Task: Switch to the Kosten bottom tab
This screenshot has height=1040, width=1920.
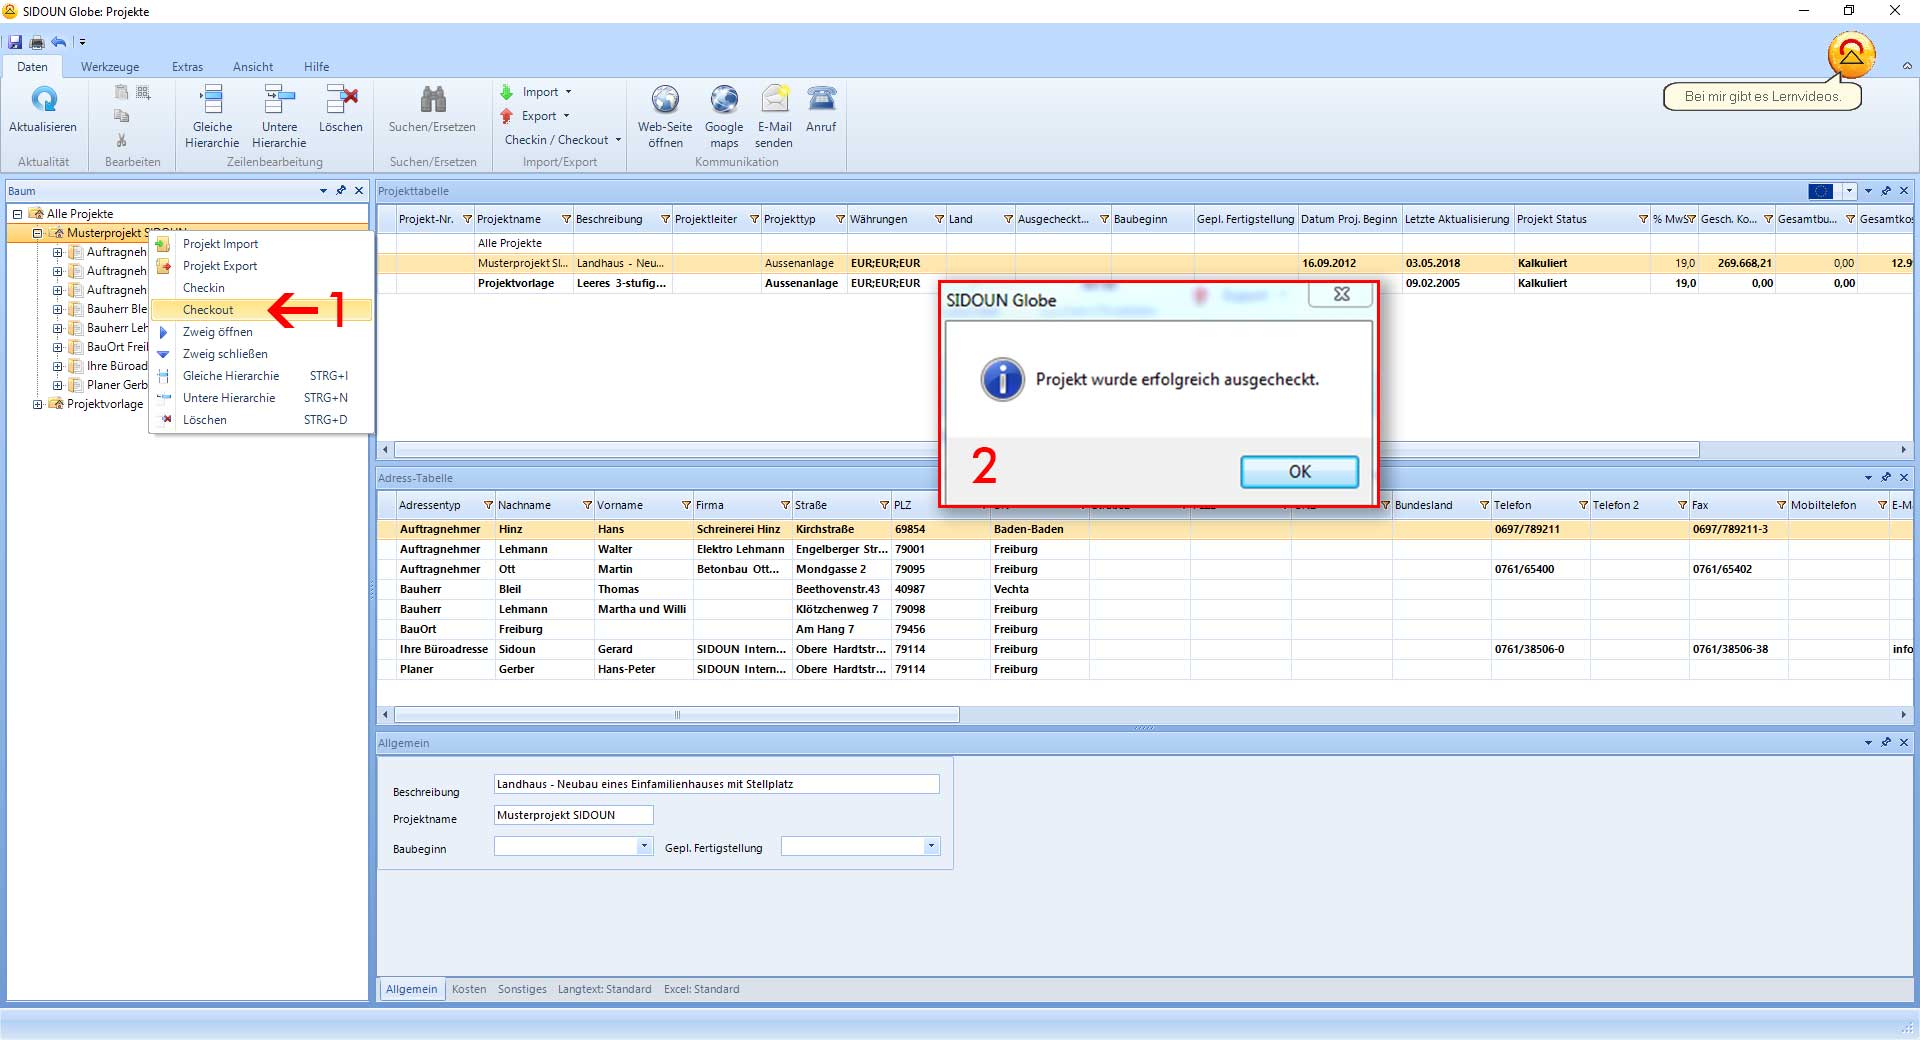Action: pos(468,990)
